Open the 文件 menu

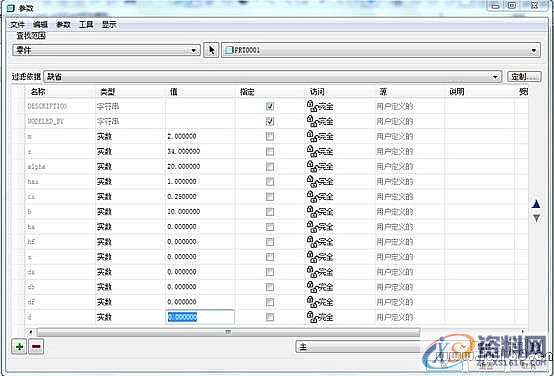tap(17, 24)
